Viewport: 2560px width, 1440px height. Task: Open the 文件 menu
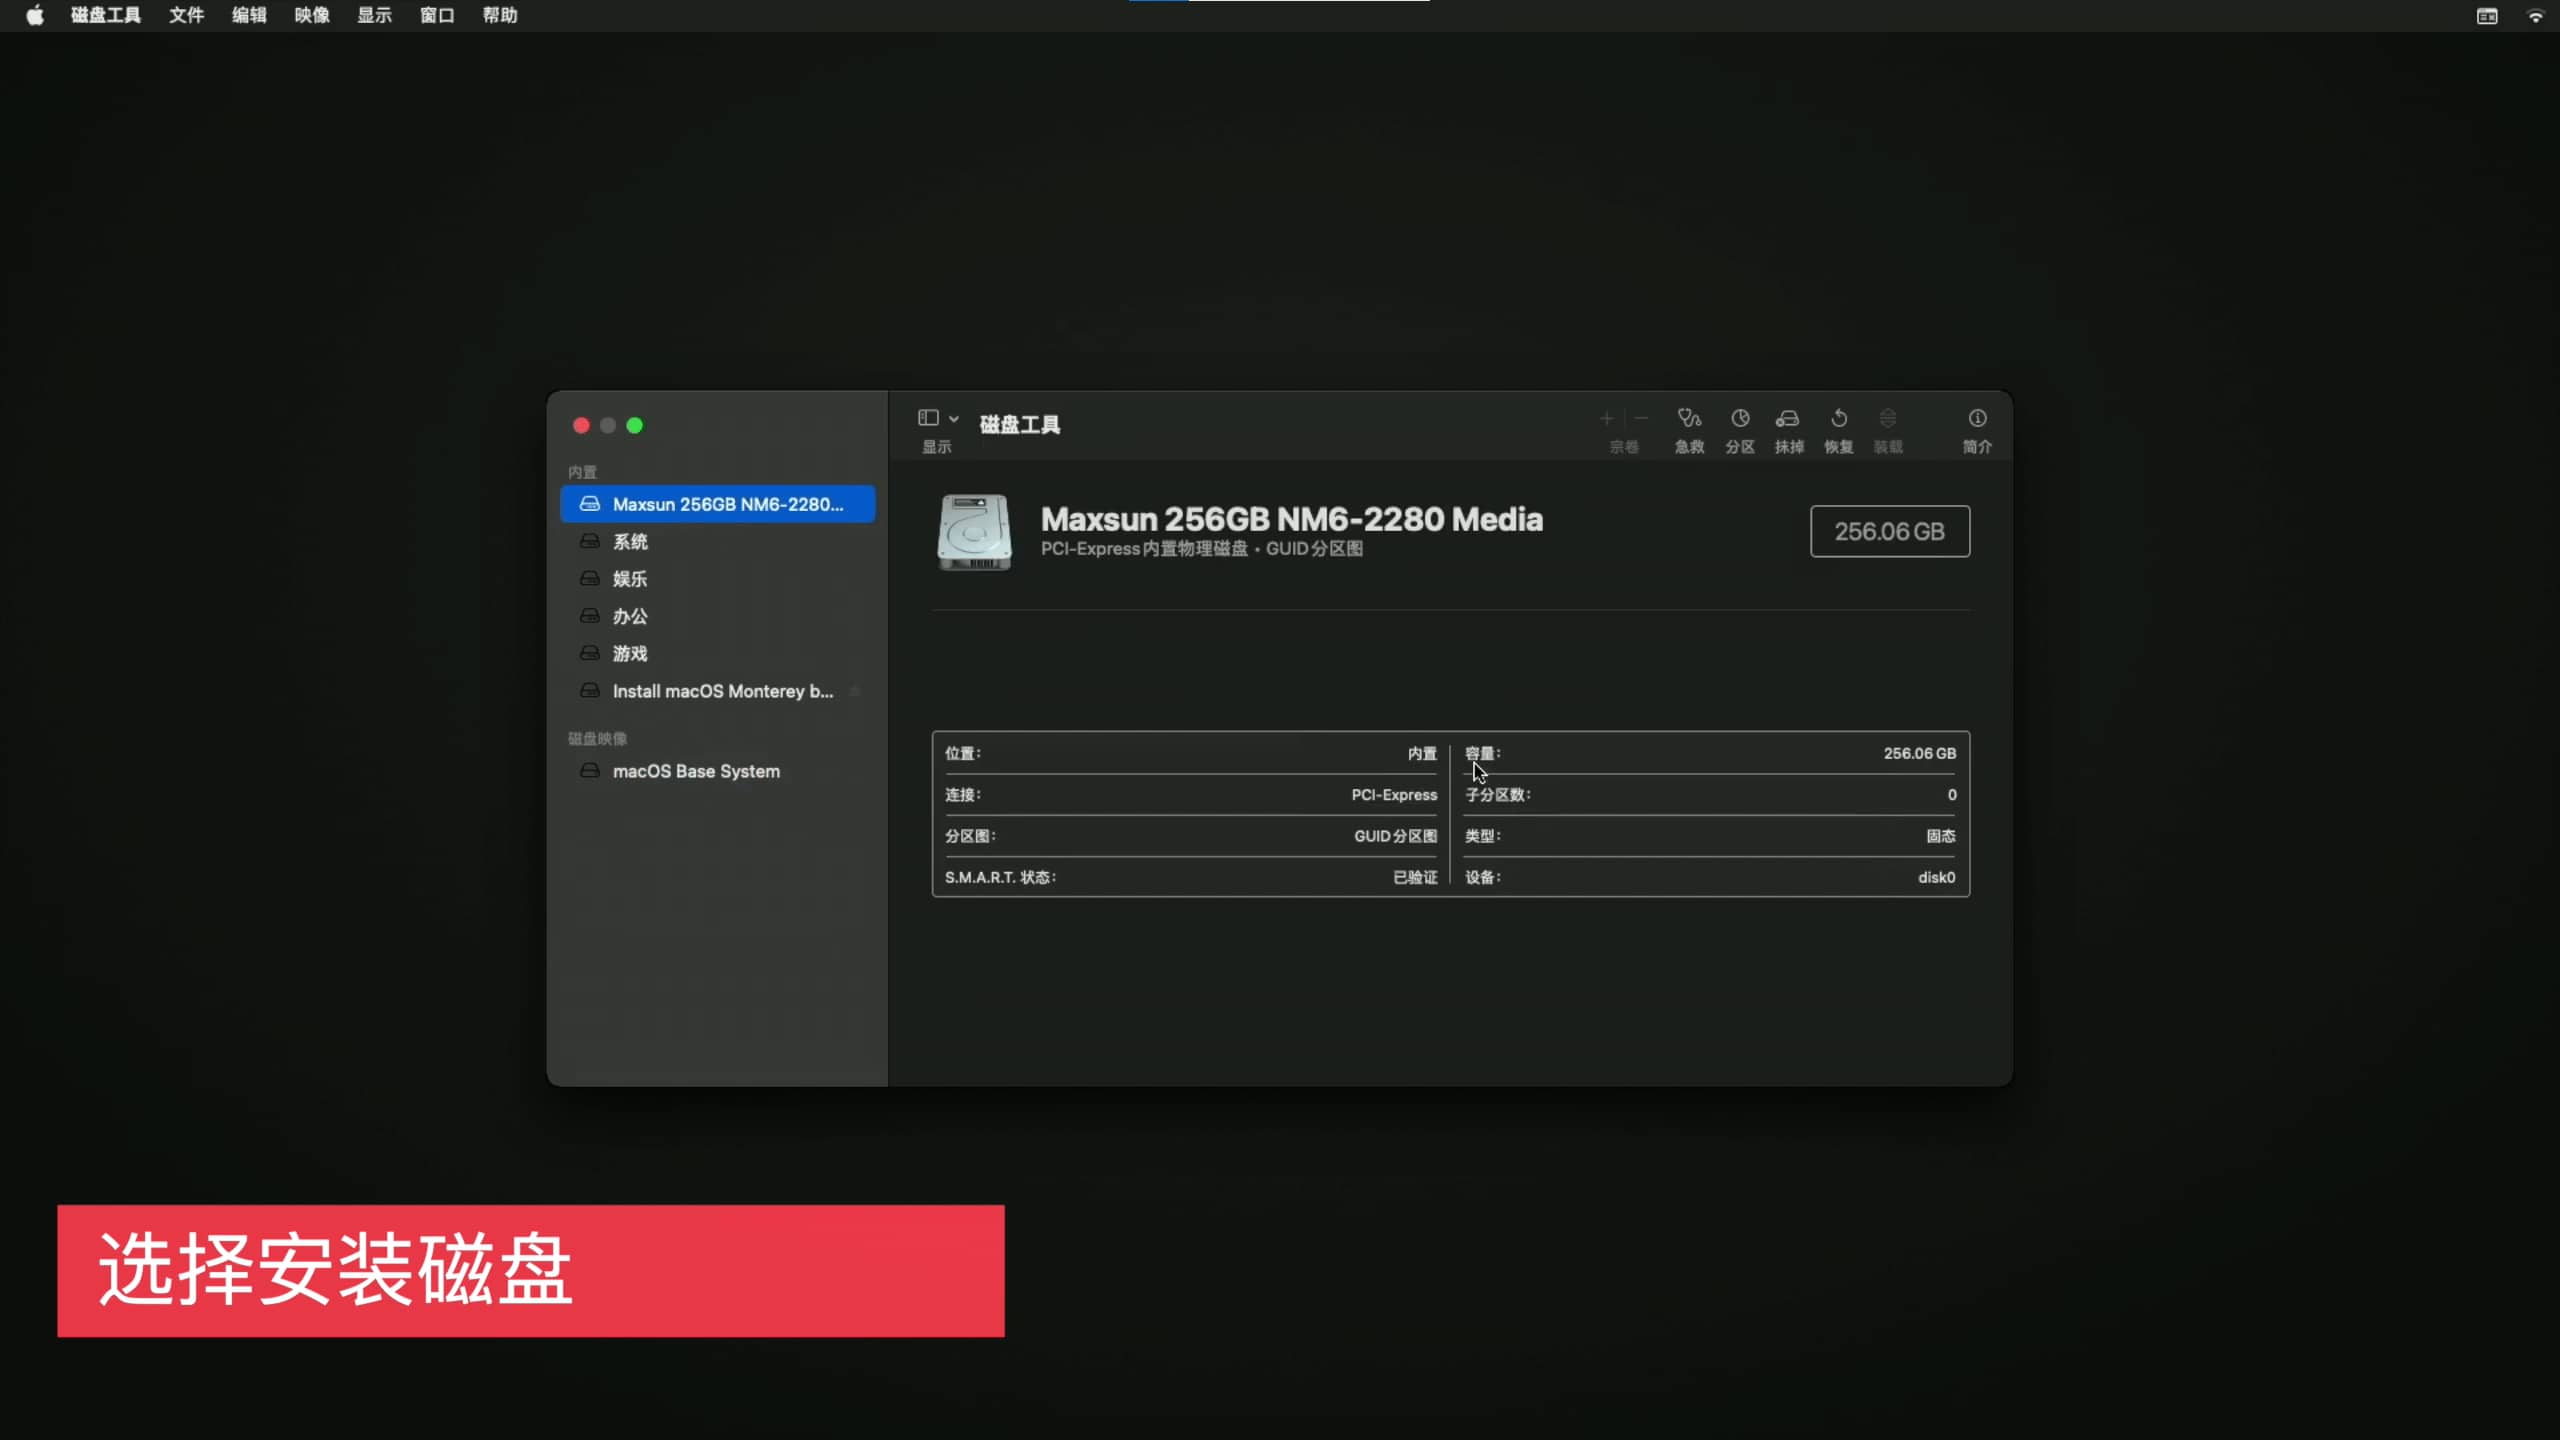[x=186, y=15]
